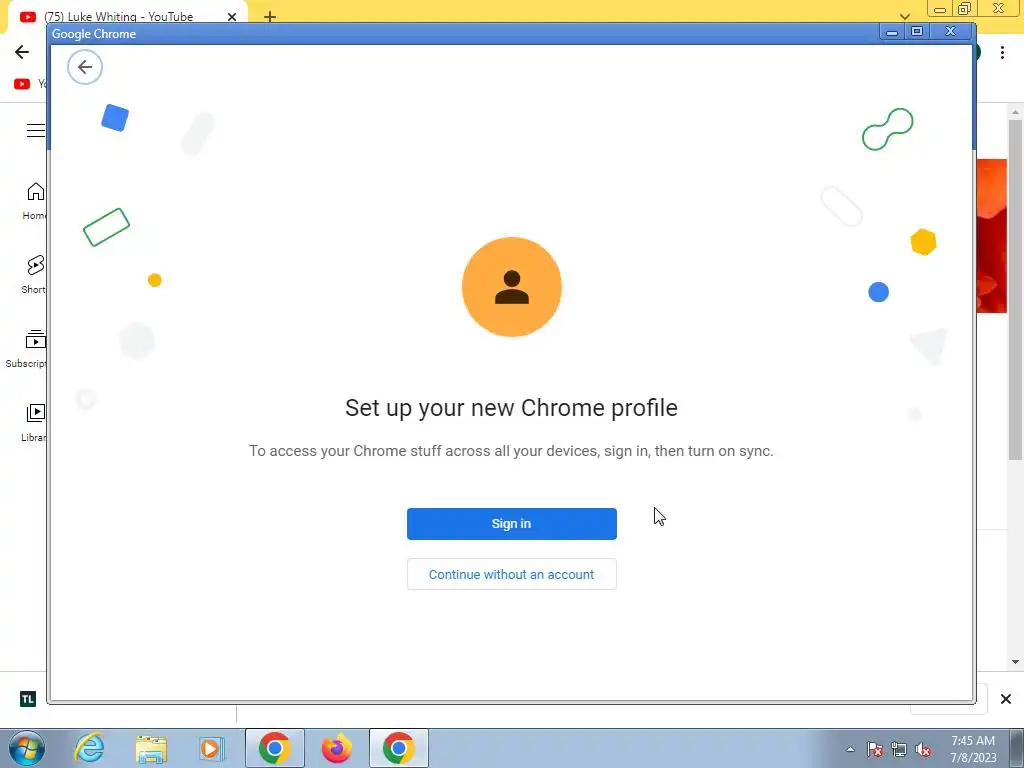Image resolution: width=1024 pixels, height=768 pixels.
Task: Open Action Center flag icon in tray
Action: click(x=875, y=749)
